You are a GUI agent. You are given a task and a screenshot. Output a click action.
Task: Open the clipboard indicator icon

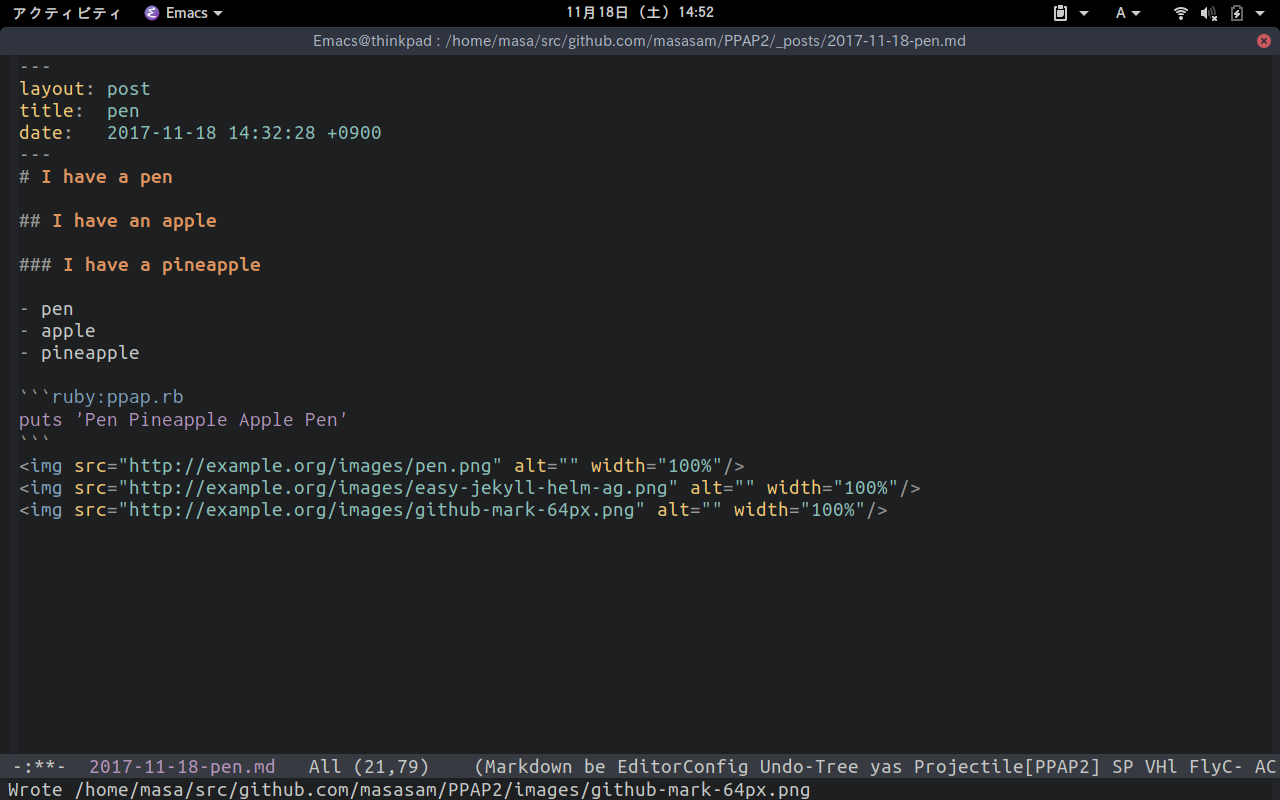[1062, 13]
